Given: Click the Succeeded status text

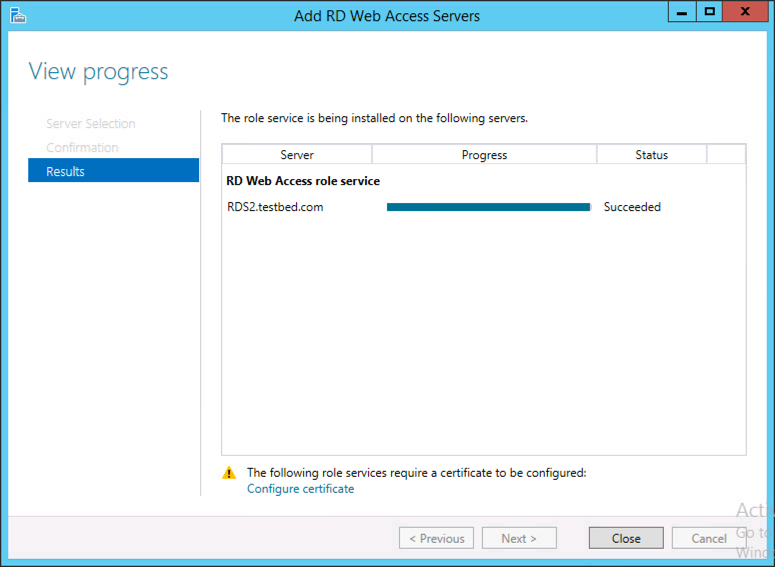Looking at the screenshot, I should (632, 207).
